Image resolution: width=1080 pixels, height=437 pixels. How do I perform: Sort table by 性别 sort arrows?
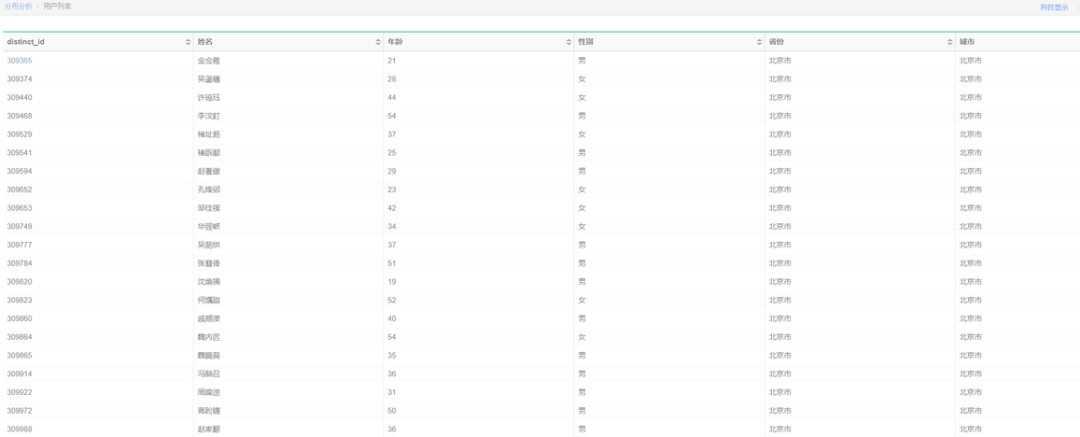coord(759,42)
